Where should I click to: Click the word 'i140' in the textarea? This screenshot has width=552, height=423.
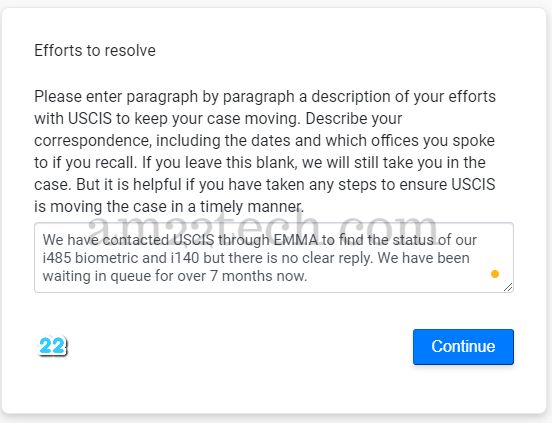[x=185, y=258]
